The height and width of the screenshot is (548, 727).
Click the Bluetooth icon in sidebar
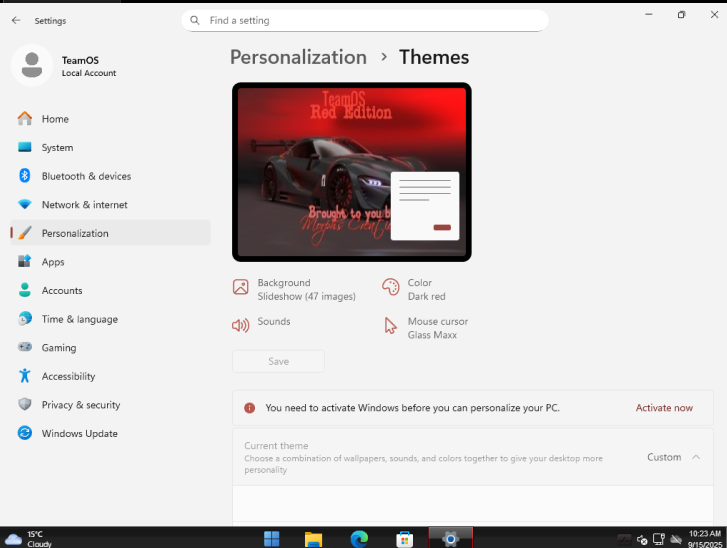(x=25, y=176)
